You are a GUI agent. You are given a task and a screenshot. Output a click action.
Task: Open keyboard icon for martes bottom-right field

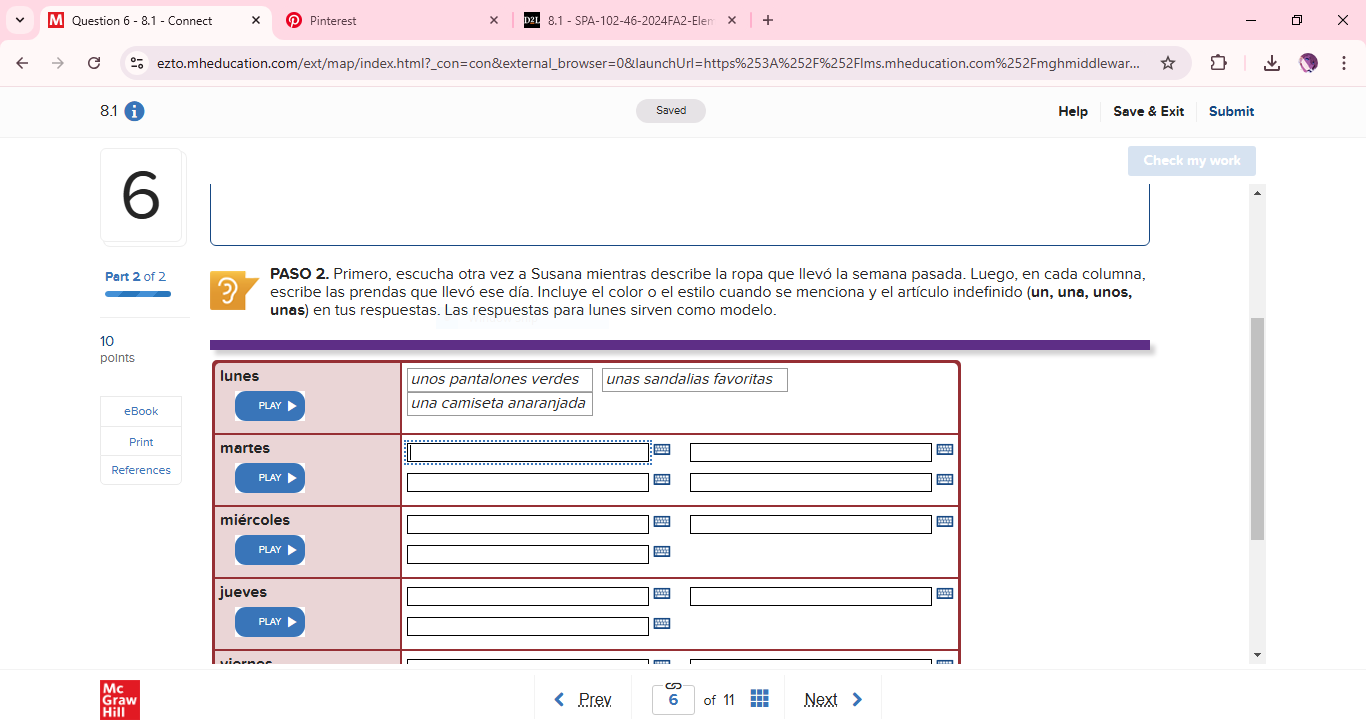point(945,480)
